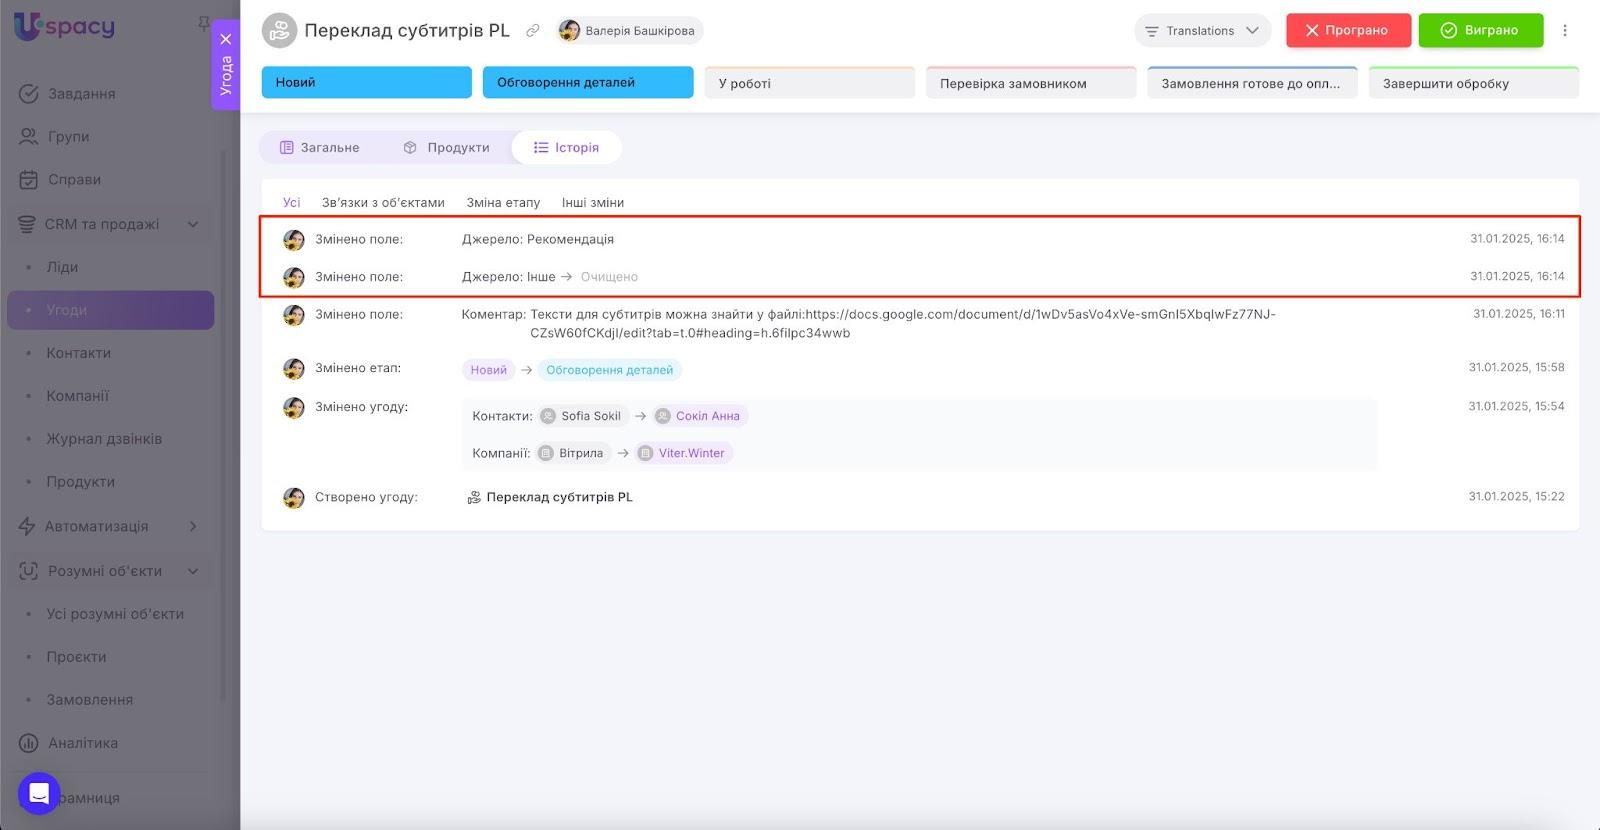1600x830 pixels.
Task: Click the Очищено value in history
Action: point(609,277)
